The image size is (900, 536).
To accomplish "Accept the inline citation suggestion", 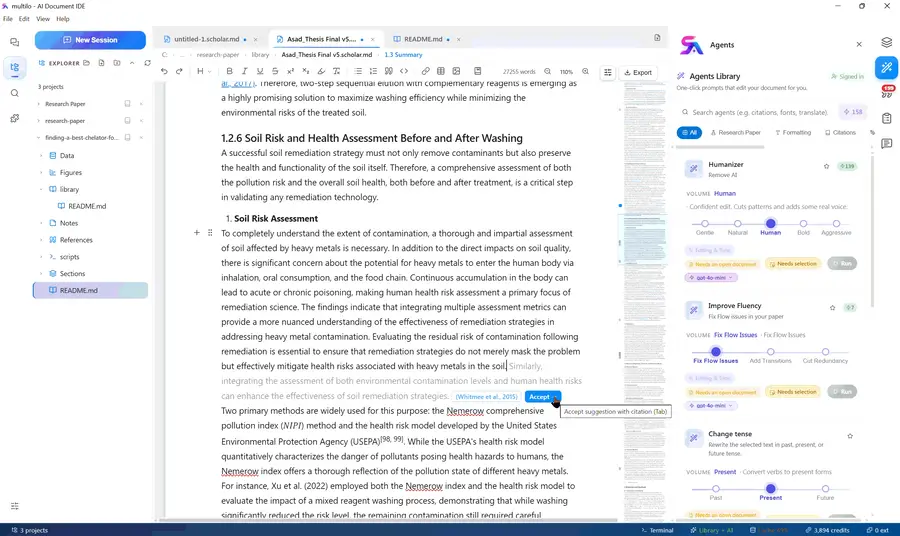I will 542,397.
